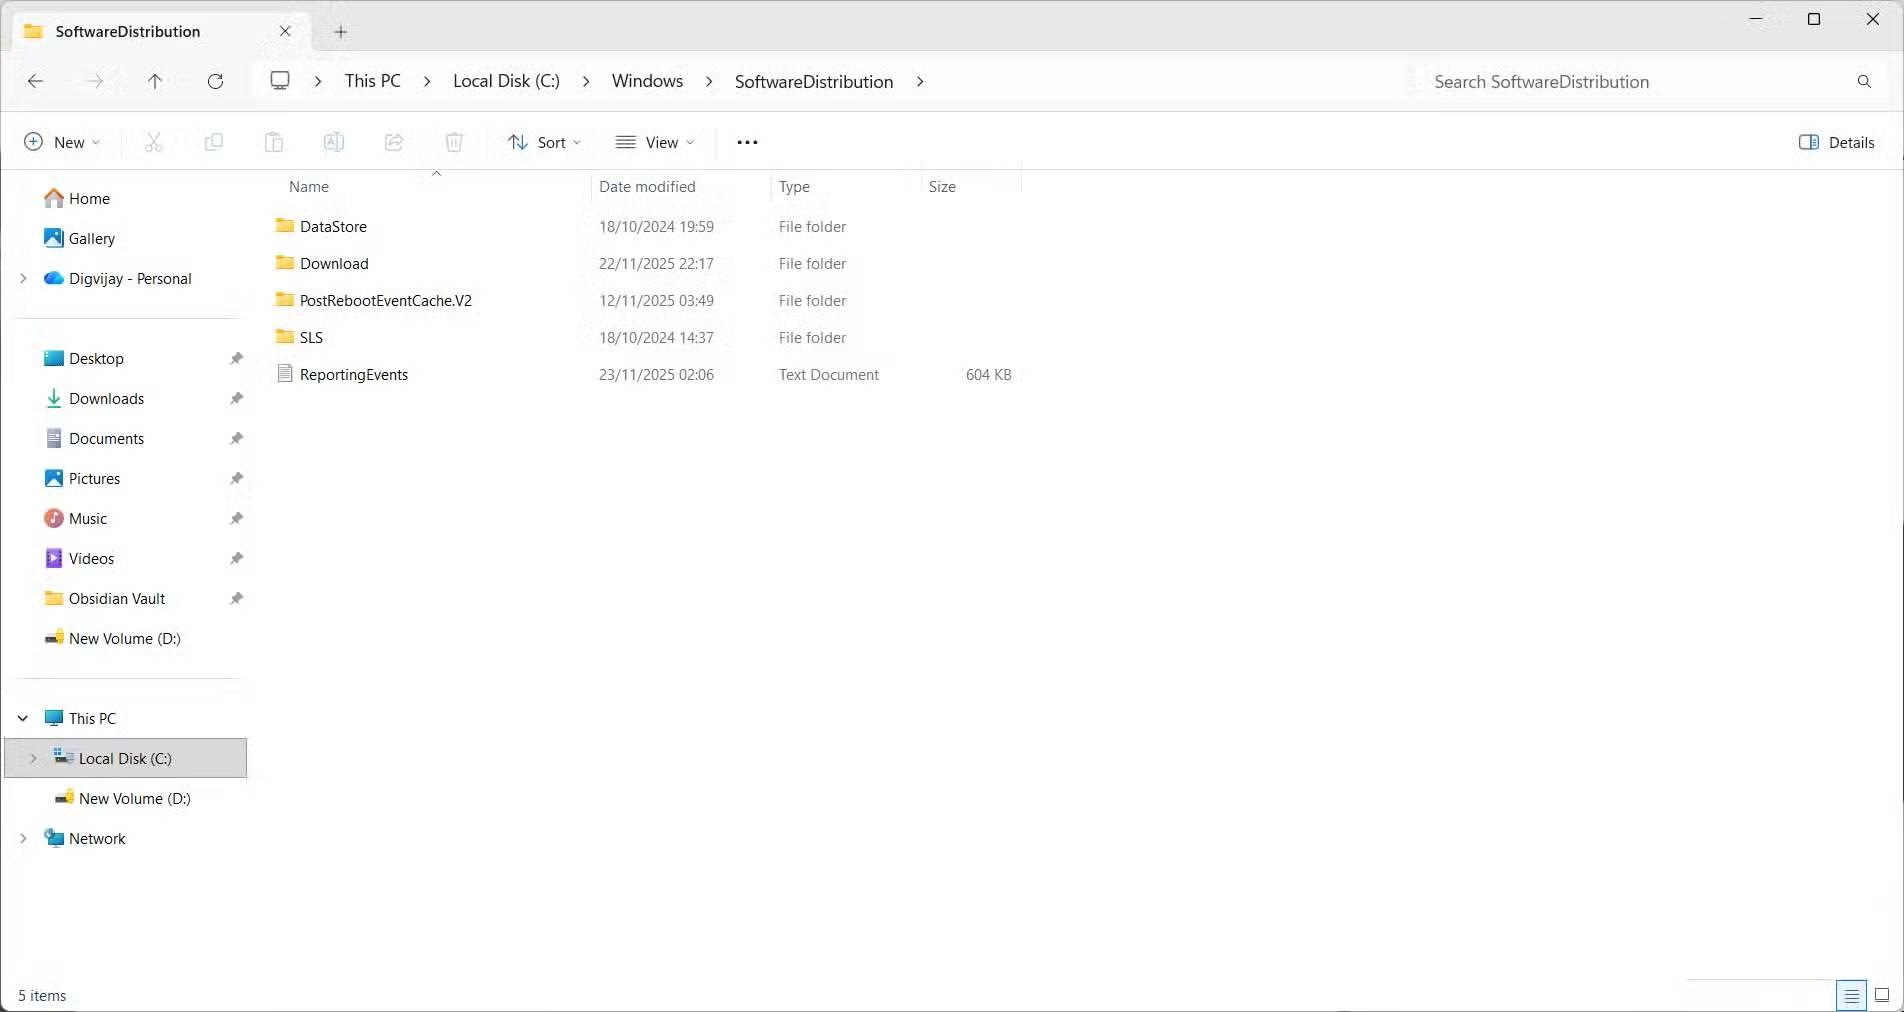Click the Share icon in the toolbar
Screen dimensions: 1904x1012
pyautogui.click(x=393, y=142)
